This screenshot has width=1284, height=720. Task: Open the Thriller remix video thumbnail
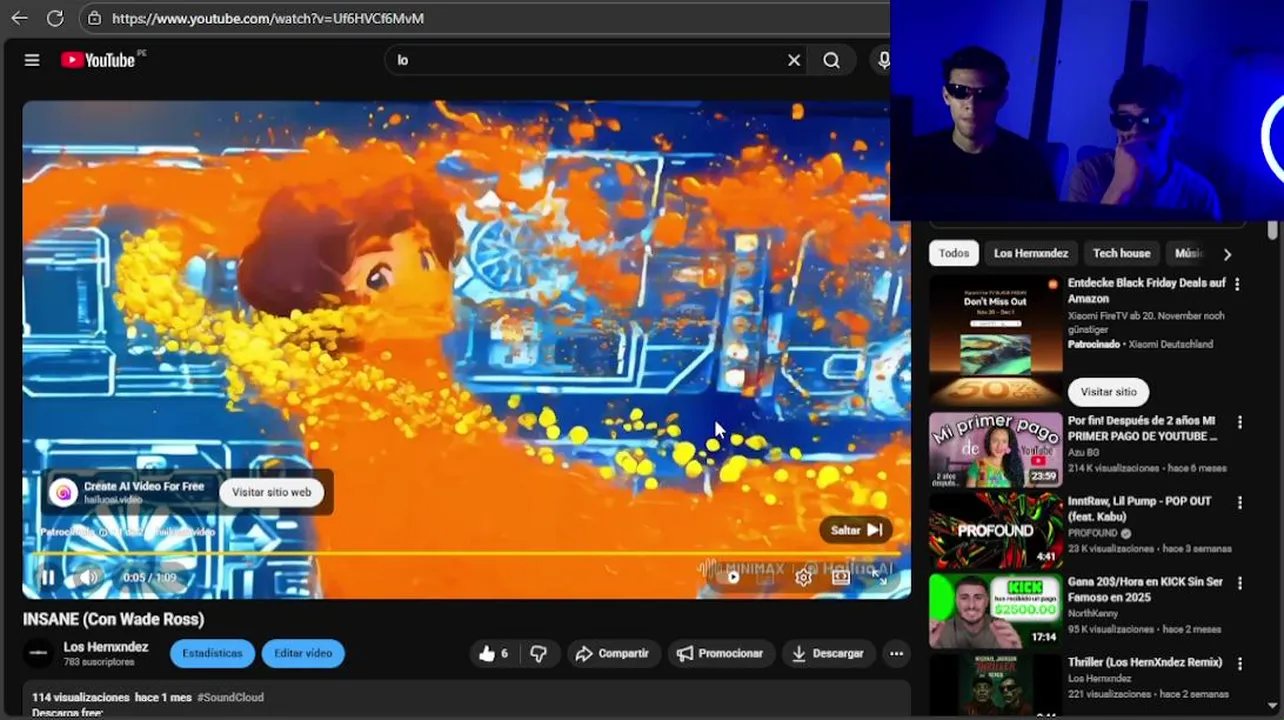(x=996, y=687)
